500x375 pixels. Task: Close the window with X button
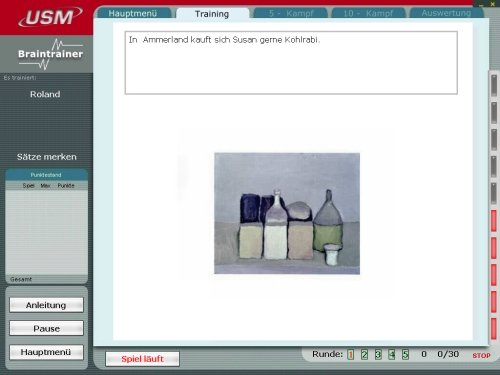tap(493, 4)
